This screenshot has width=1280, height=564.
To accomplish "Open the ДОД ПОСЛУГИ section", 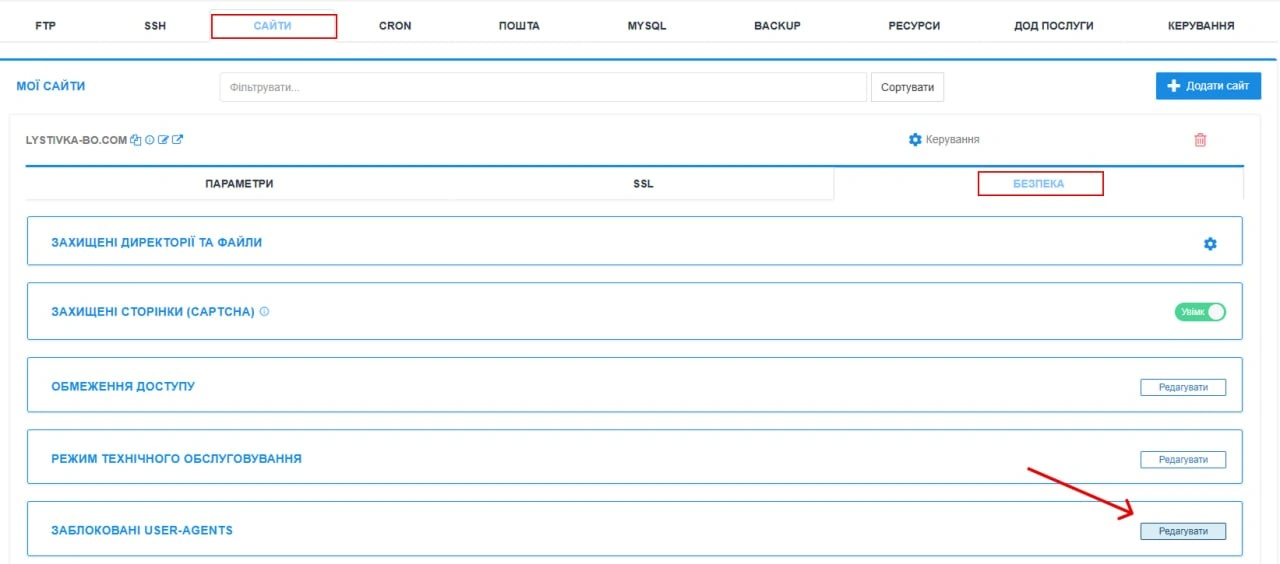I will [x=1054, y=26].
